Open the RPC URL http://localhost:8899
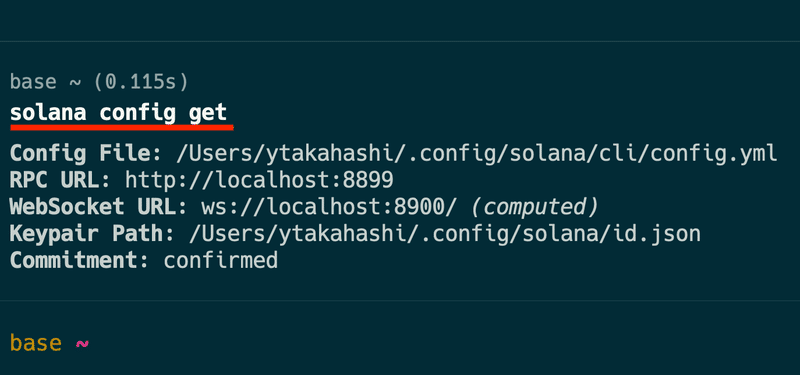The height and width of the screenshot is (375, 800). pos(259,180)
